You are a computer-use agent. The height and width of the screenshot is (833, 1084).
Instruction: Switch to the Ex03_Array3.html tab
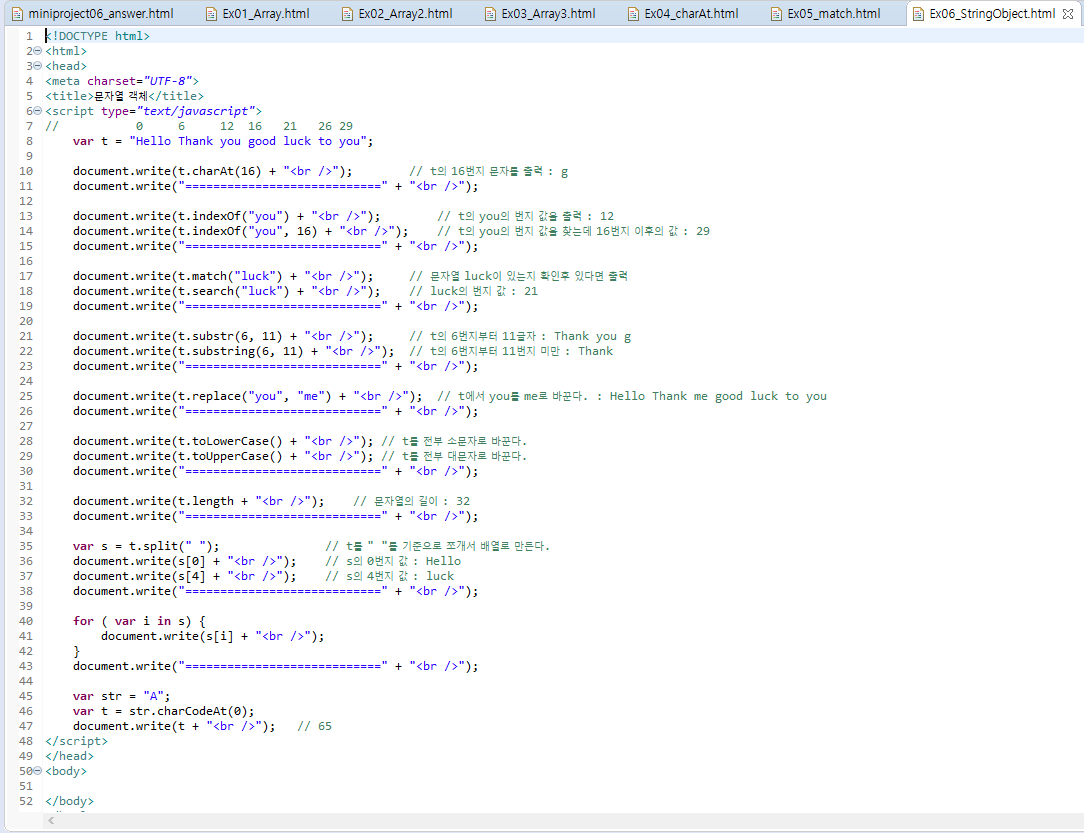point(541,13)
